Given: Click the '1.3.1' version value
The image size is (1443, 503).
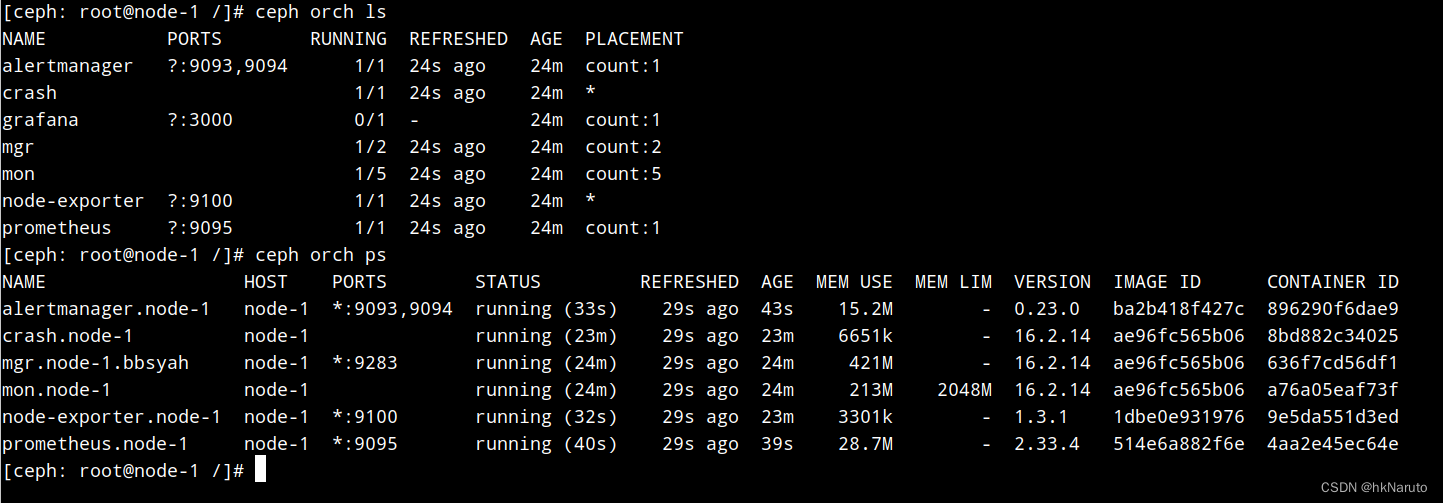Looking at the screenshot, I should [x=1041, y=417].
